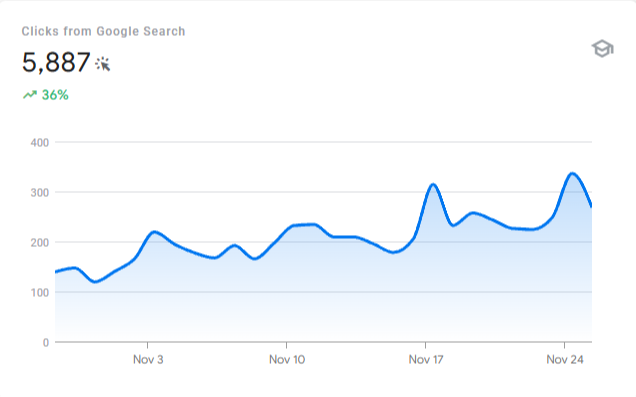Select the Nov 3 axis label

point(148,359)
